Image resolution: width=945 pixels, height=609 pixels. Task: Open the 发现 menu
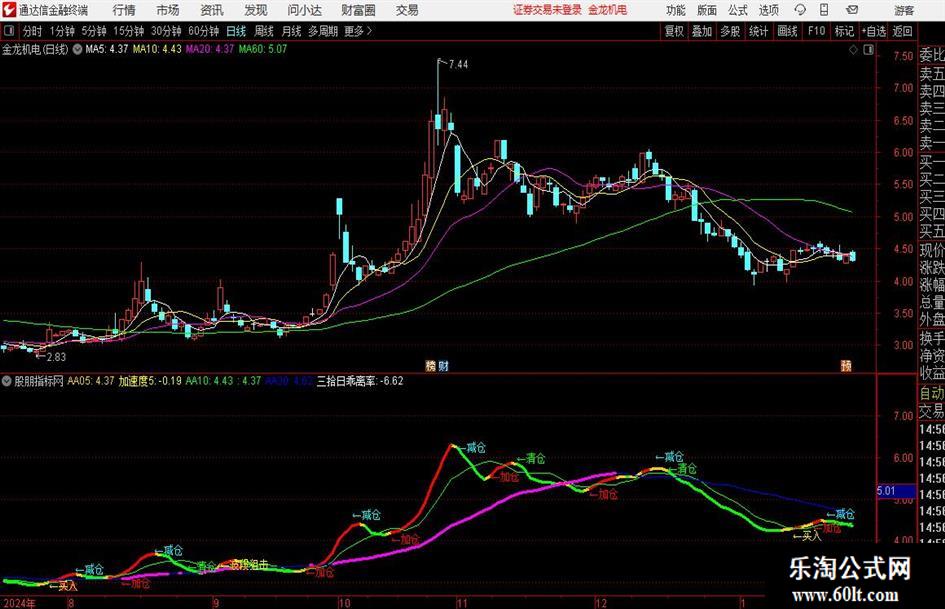[256, 10]
